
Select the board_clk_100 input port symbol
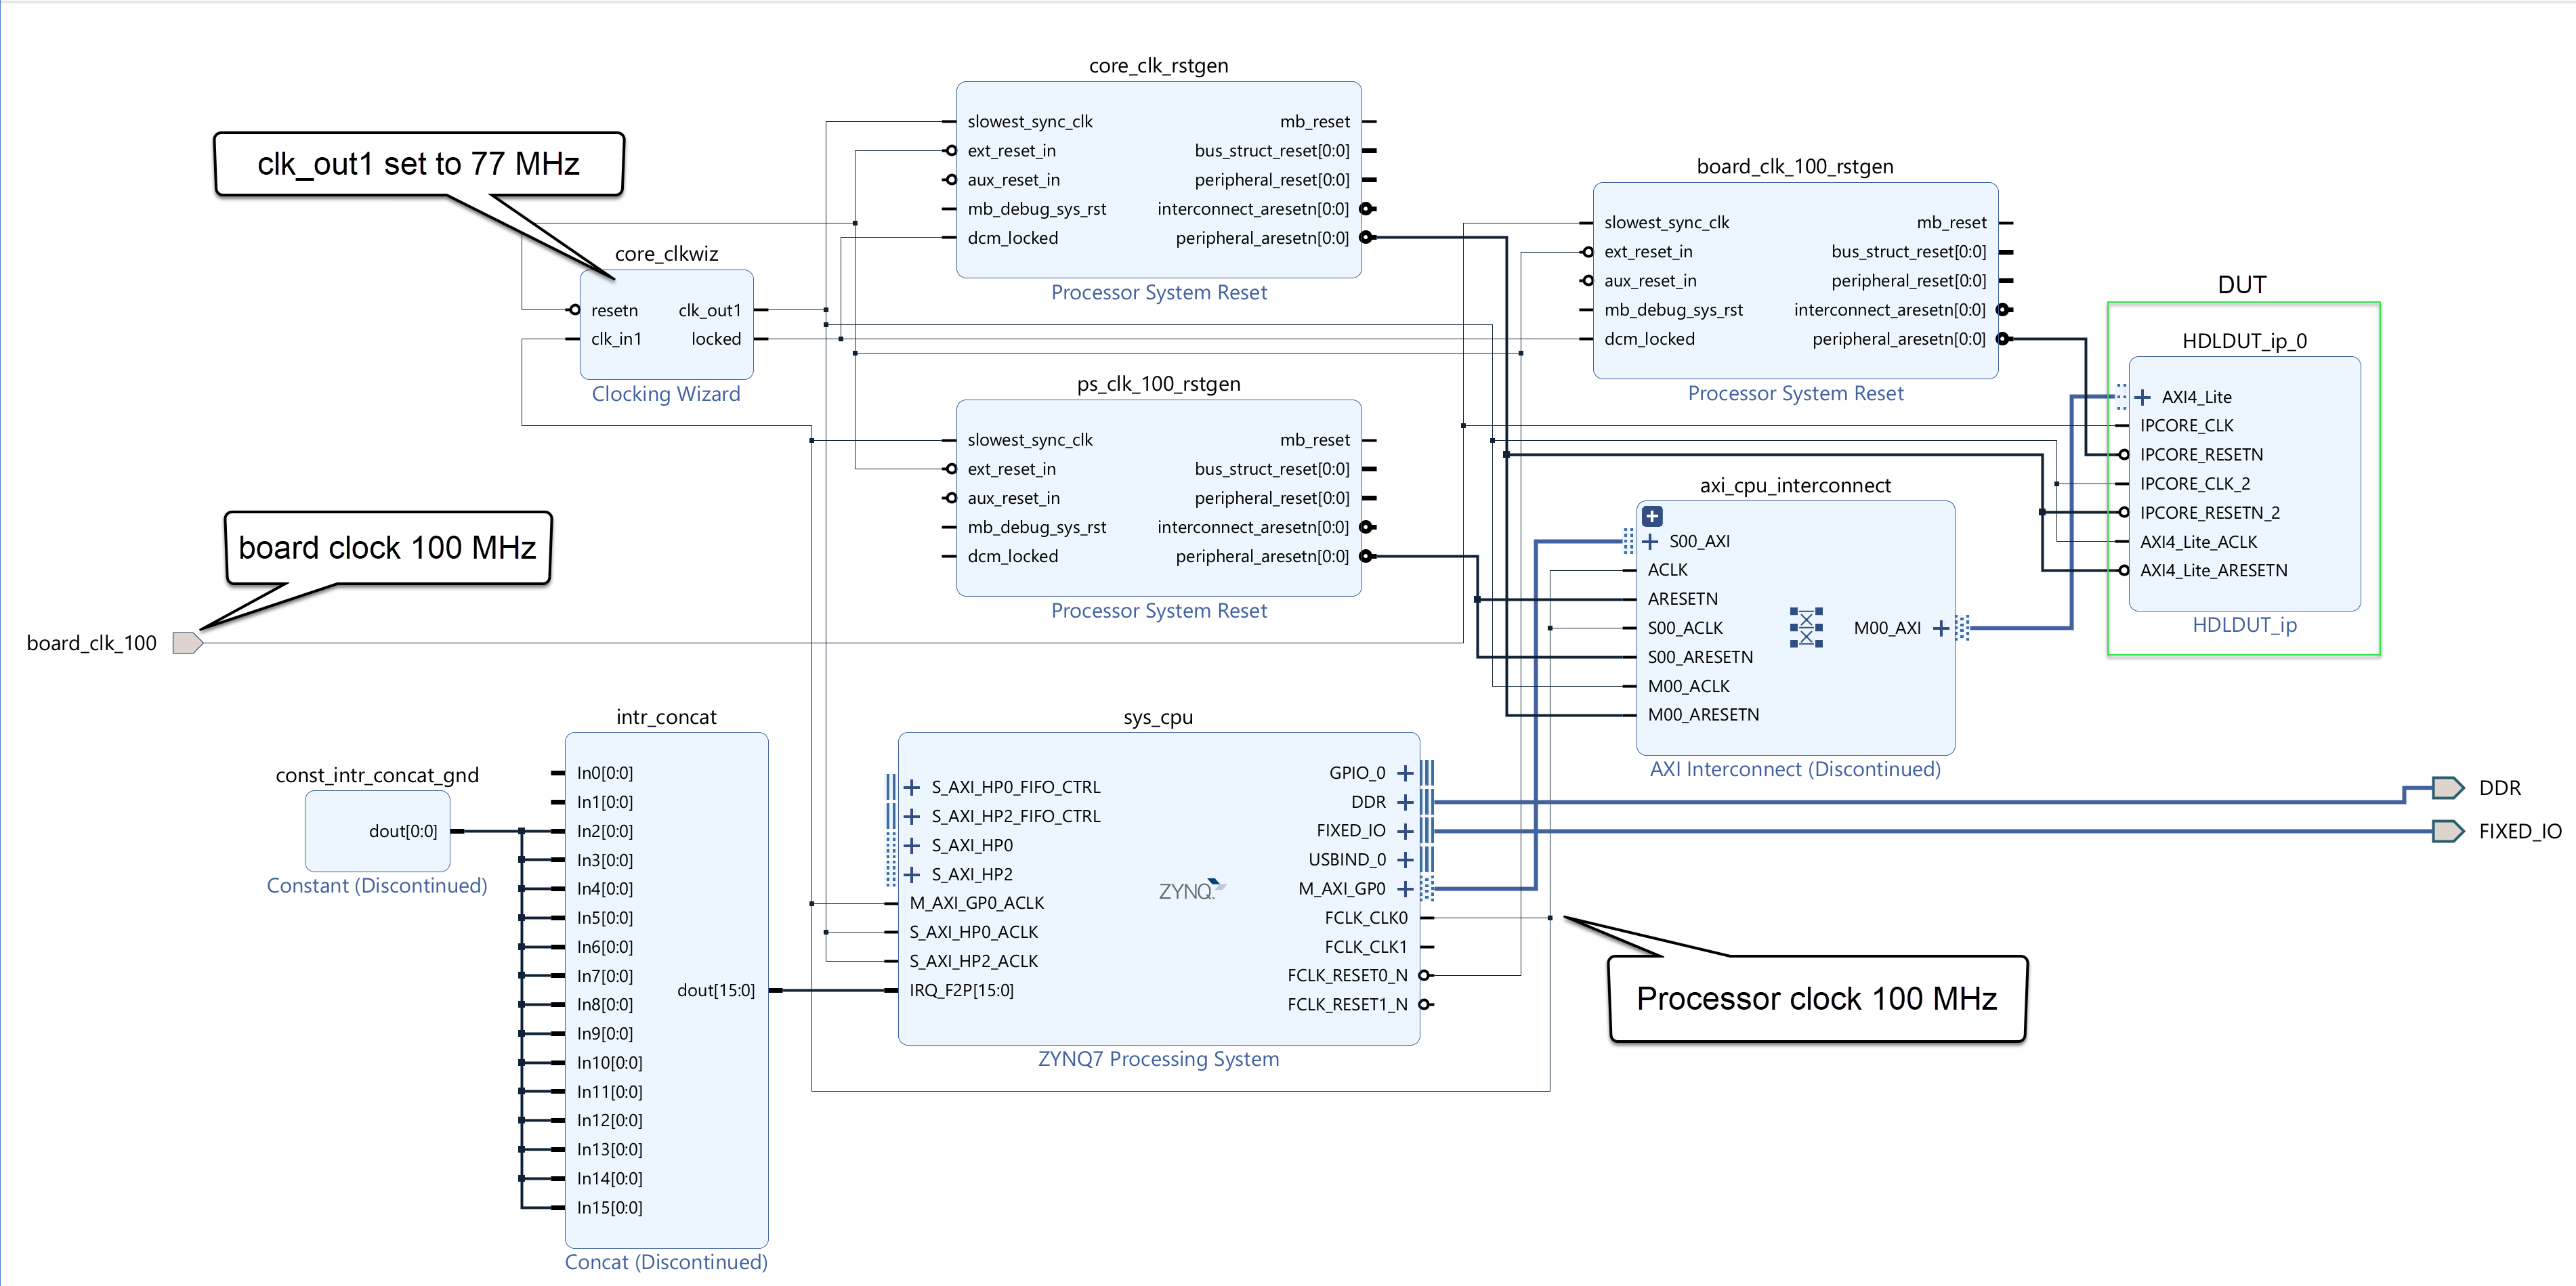(x=188, y=643)
